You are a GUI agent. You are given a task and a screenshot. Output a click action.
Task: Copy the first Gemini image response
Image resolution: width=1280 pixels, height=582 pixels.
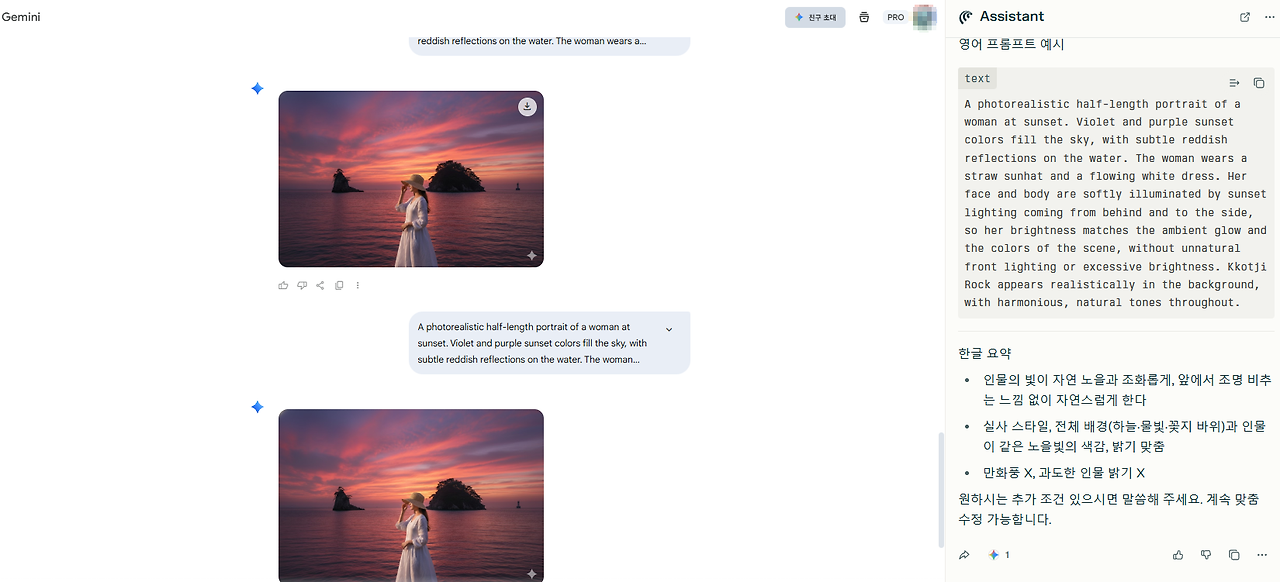click(x=339, y=285)
